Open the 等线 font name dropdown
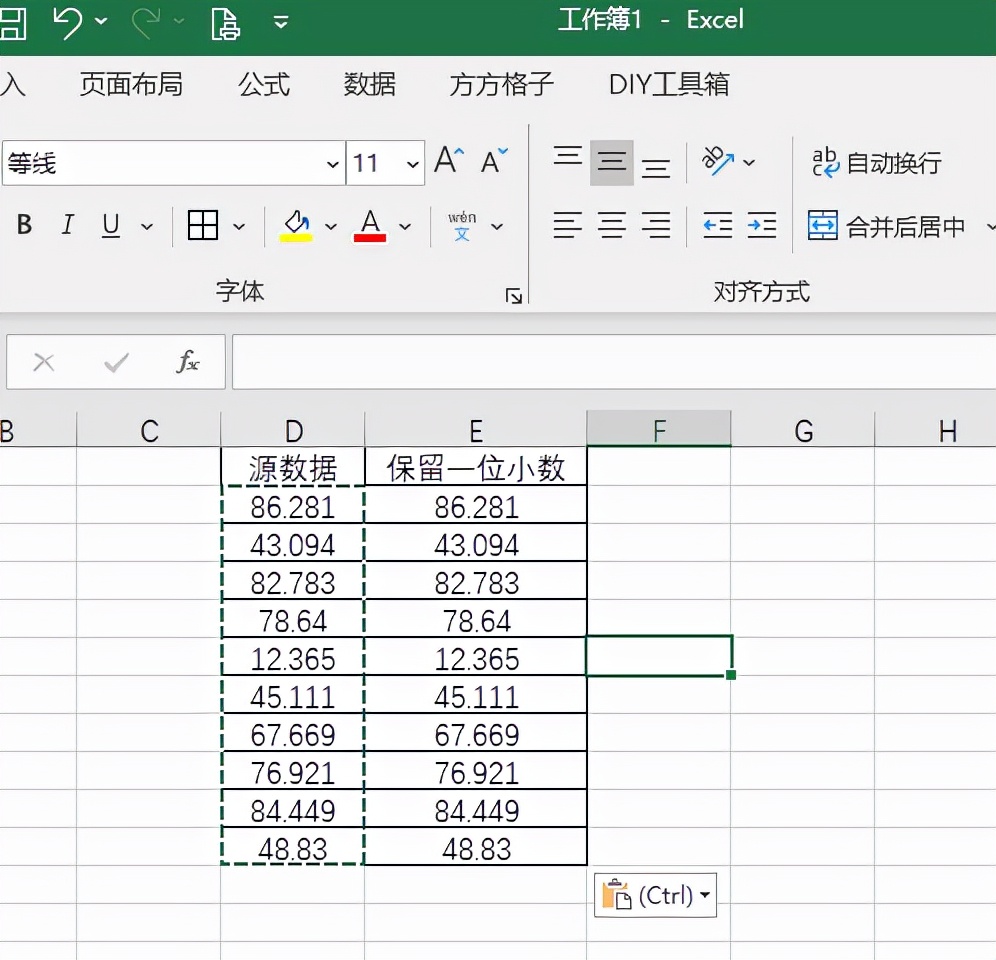Viewport: 996px width, 960px height. tap(333, 164)
